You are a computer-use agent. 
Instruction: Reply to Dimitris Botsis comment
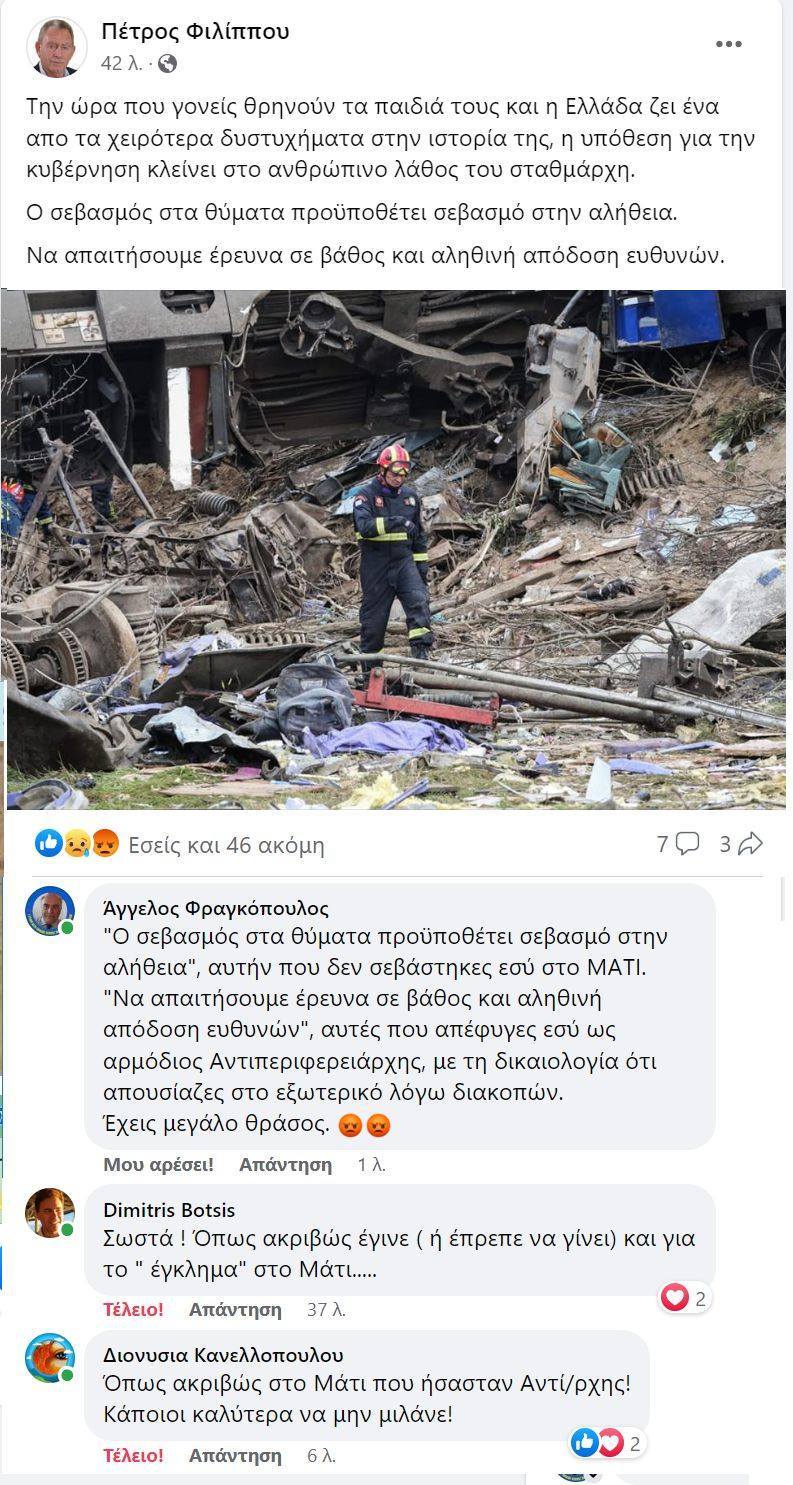tap(235, 1309)
